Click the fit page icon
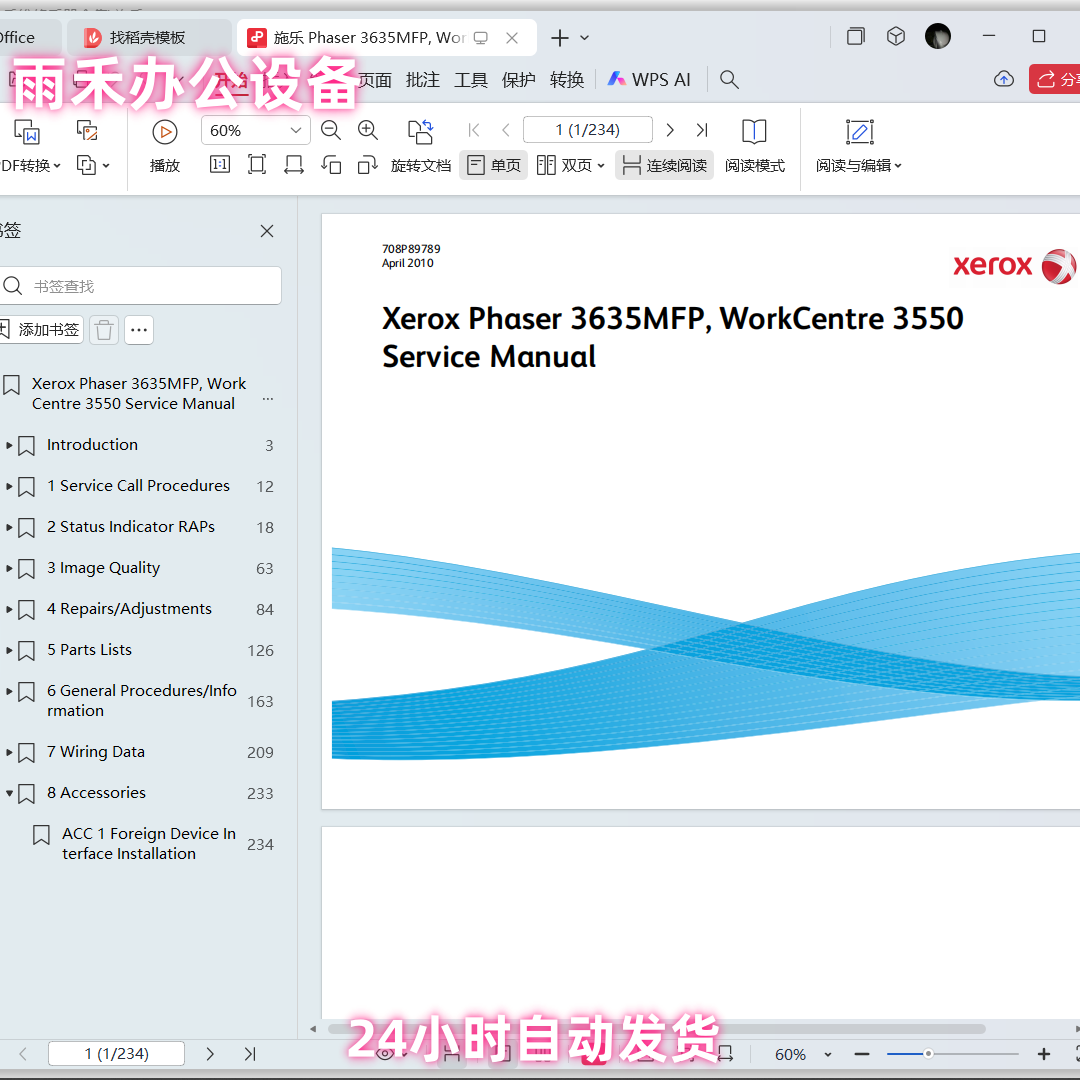Viewport: 1080px width, 1080px height. (x=257, y=165)
